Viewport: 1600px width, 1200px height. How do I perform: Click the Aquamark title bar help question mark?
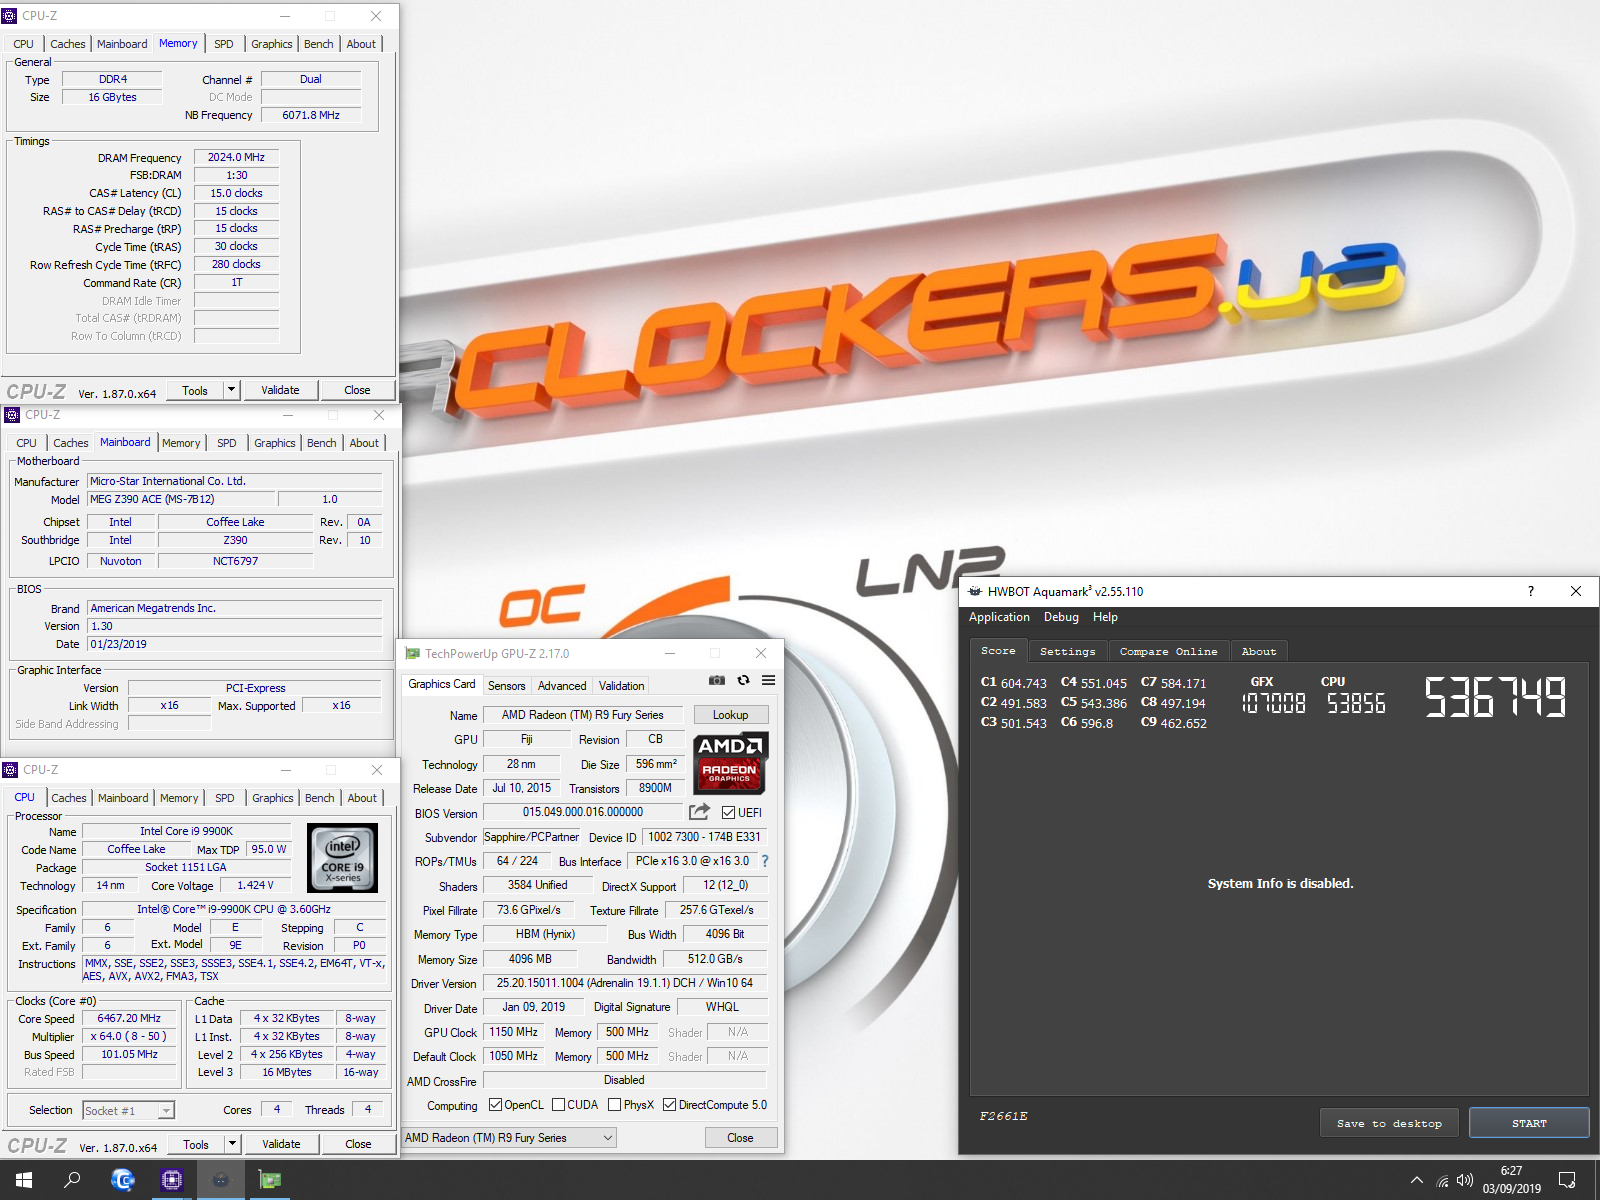point(1530,591)
